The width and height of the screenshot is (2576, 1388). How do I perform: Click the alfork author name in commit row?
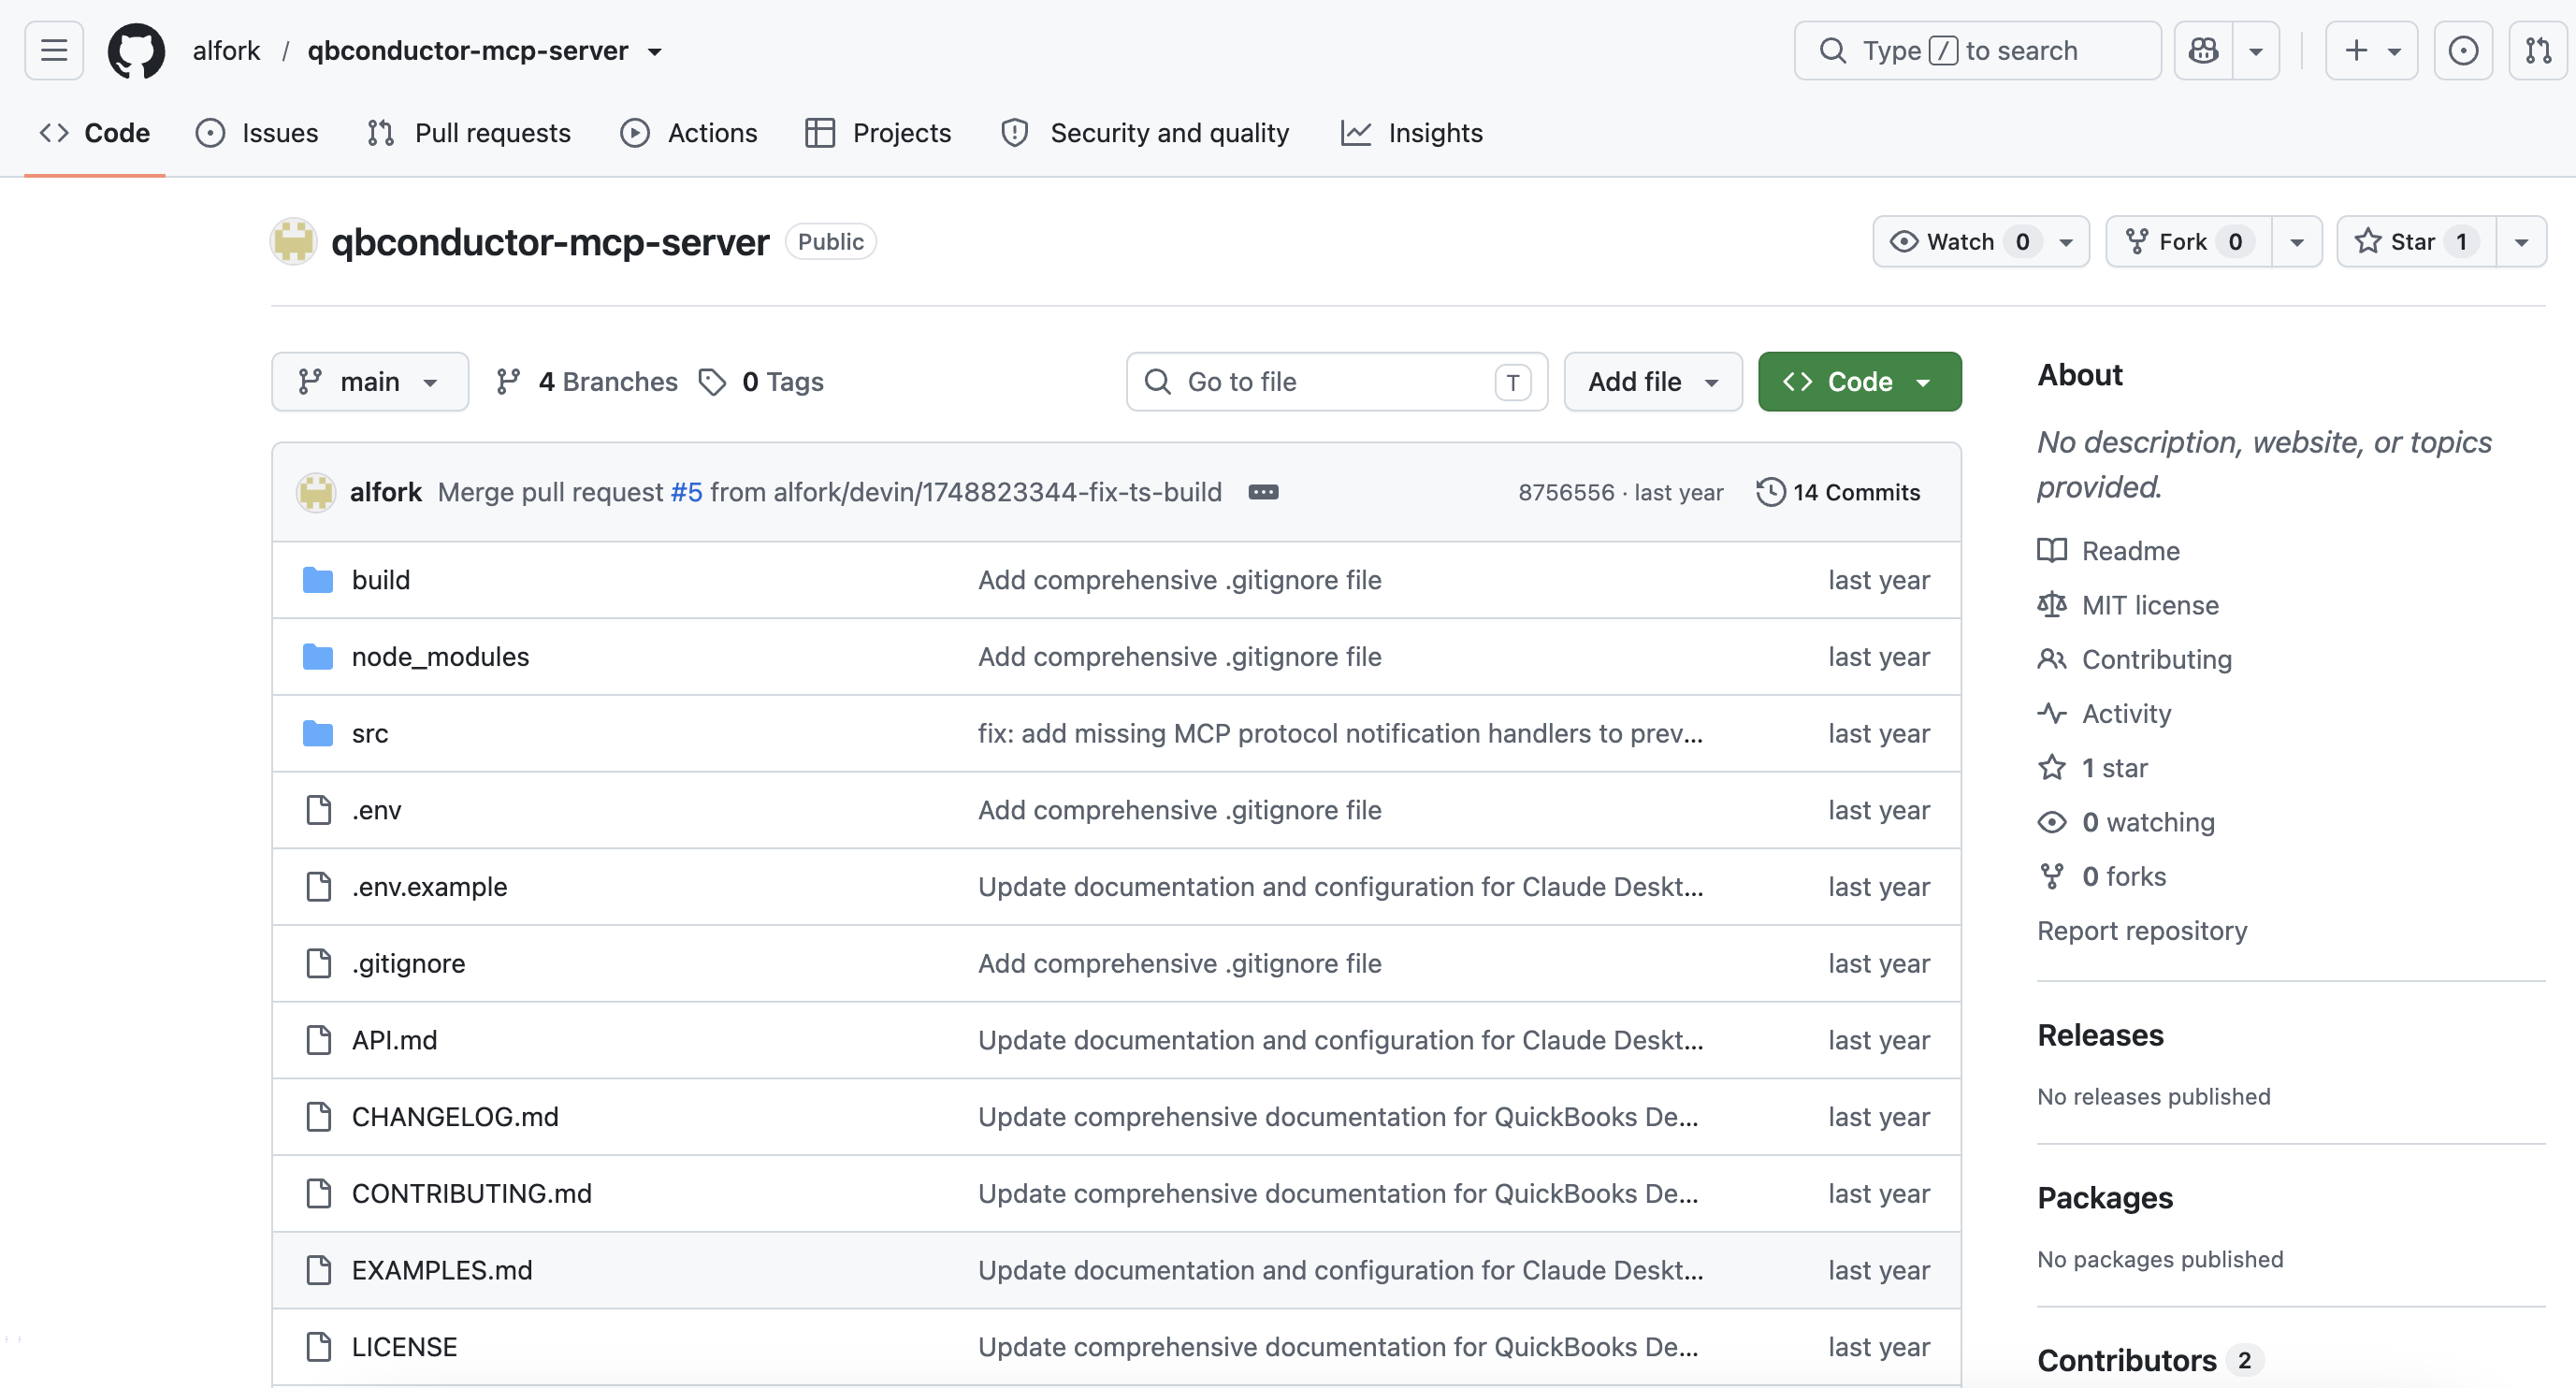point(386,492)
